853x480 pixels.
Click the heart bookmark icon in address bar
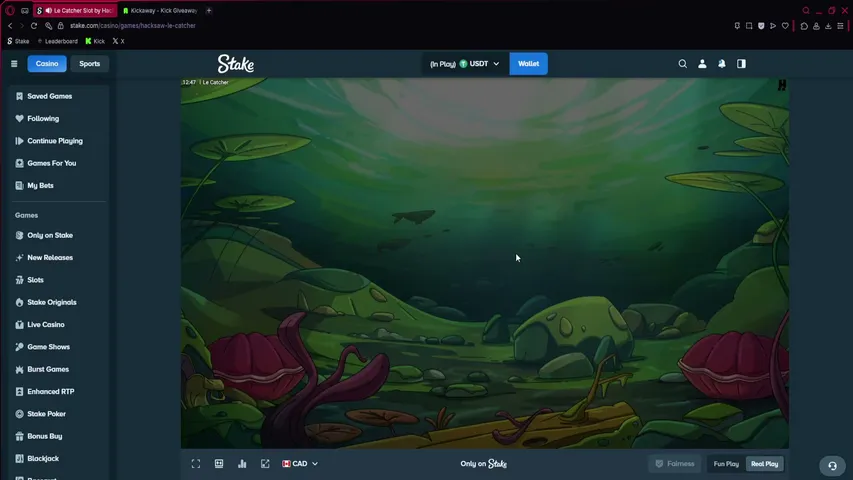click(785, 26)
